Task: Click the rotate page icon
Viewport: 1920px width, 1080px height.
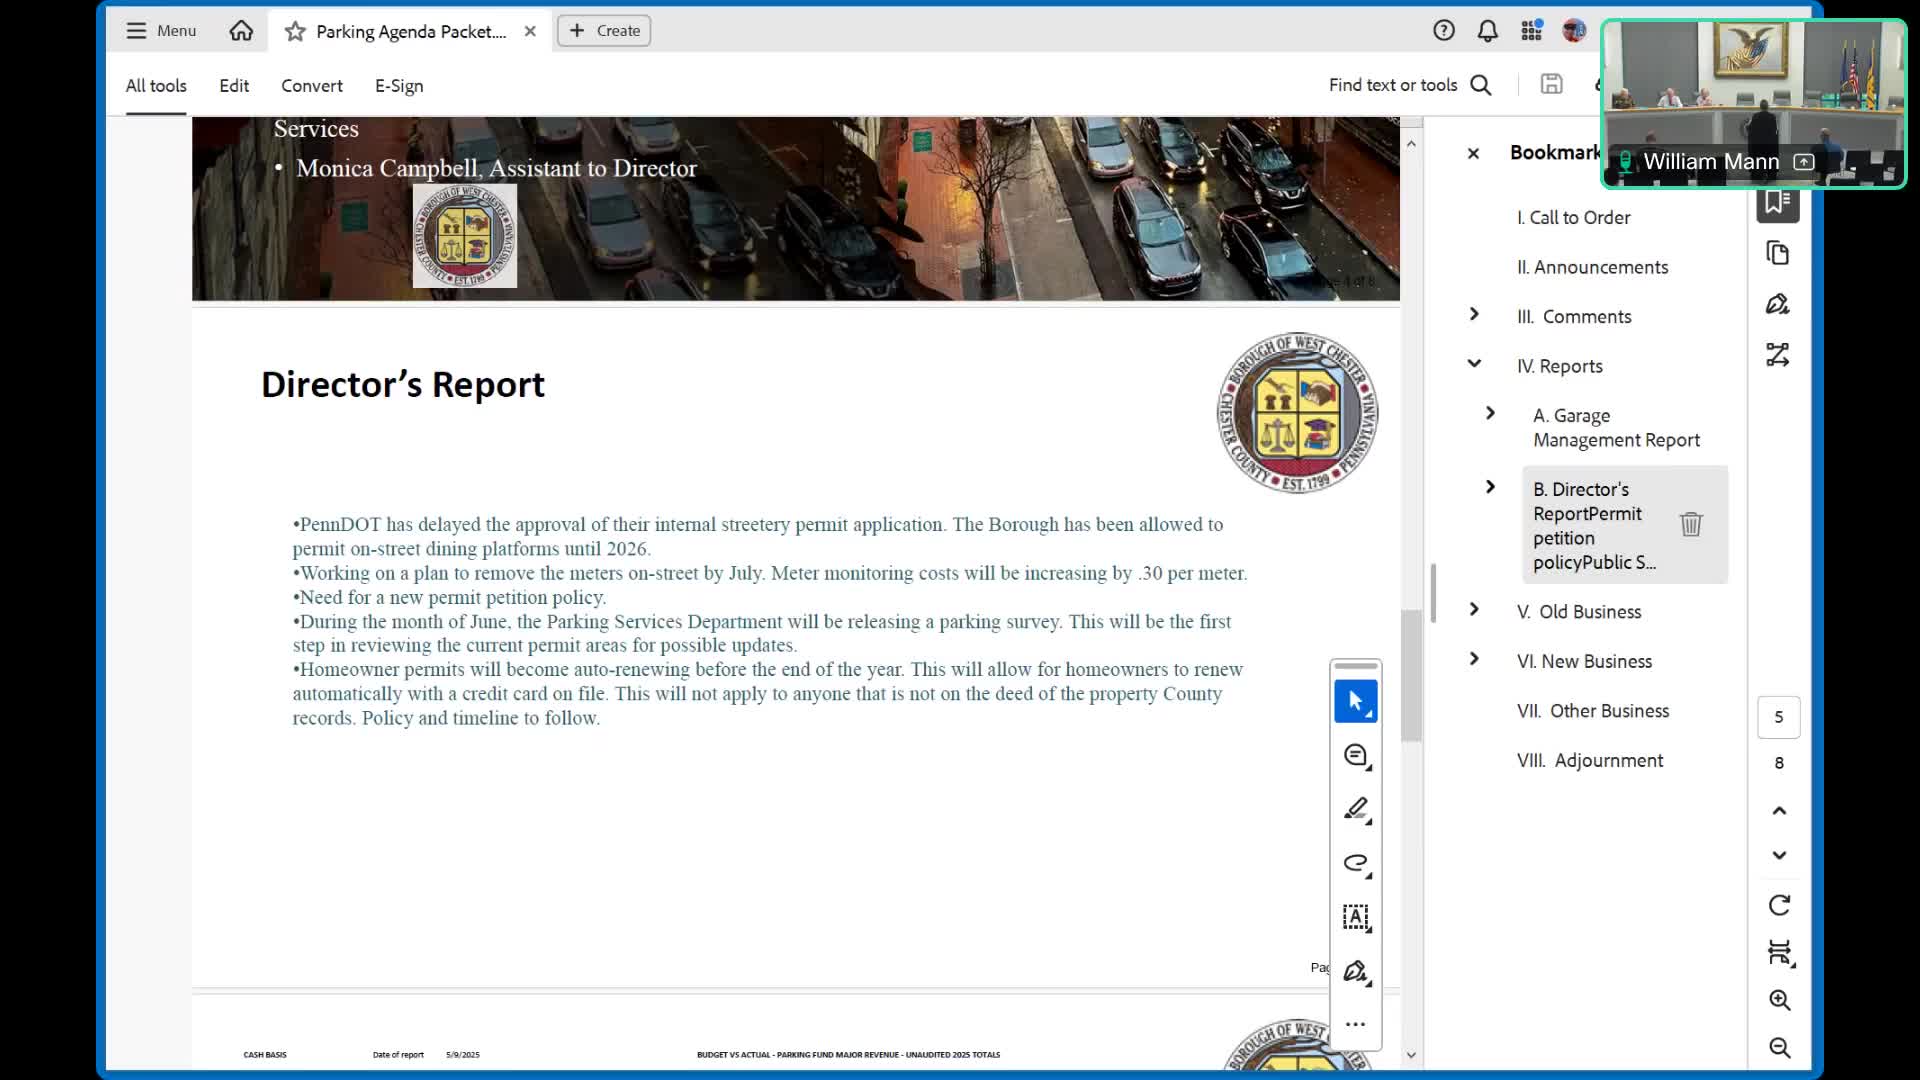Action: (x=1779, y=905)
